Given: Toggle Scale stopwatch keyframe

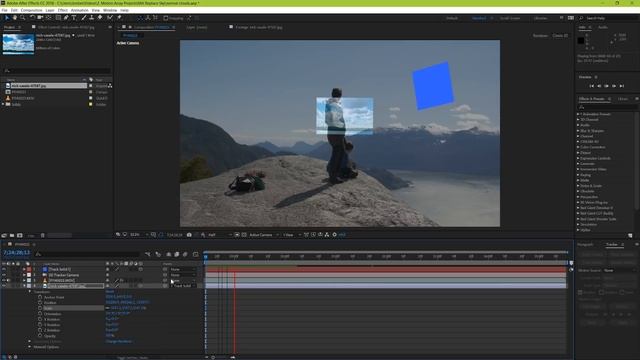Looking at the screenshot, I should (x=40, y=308).
